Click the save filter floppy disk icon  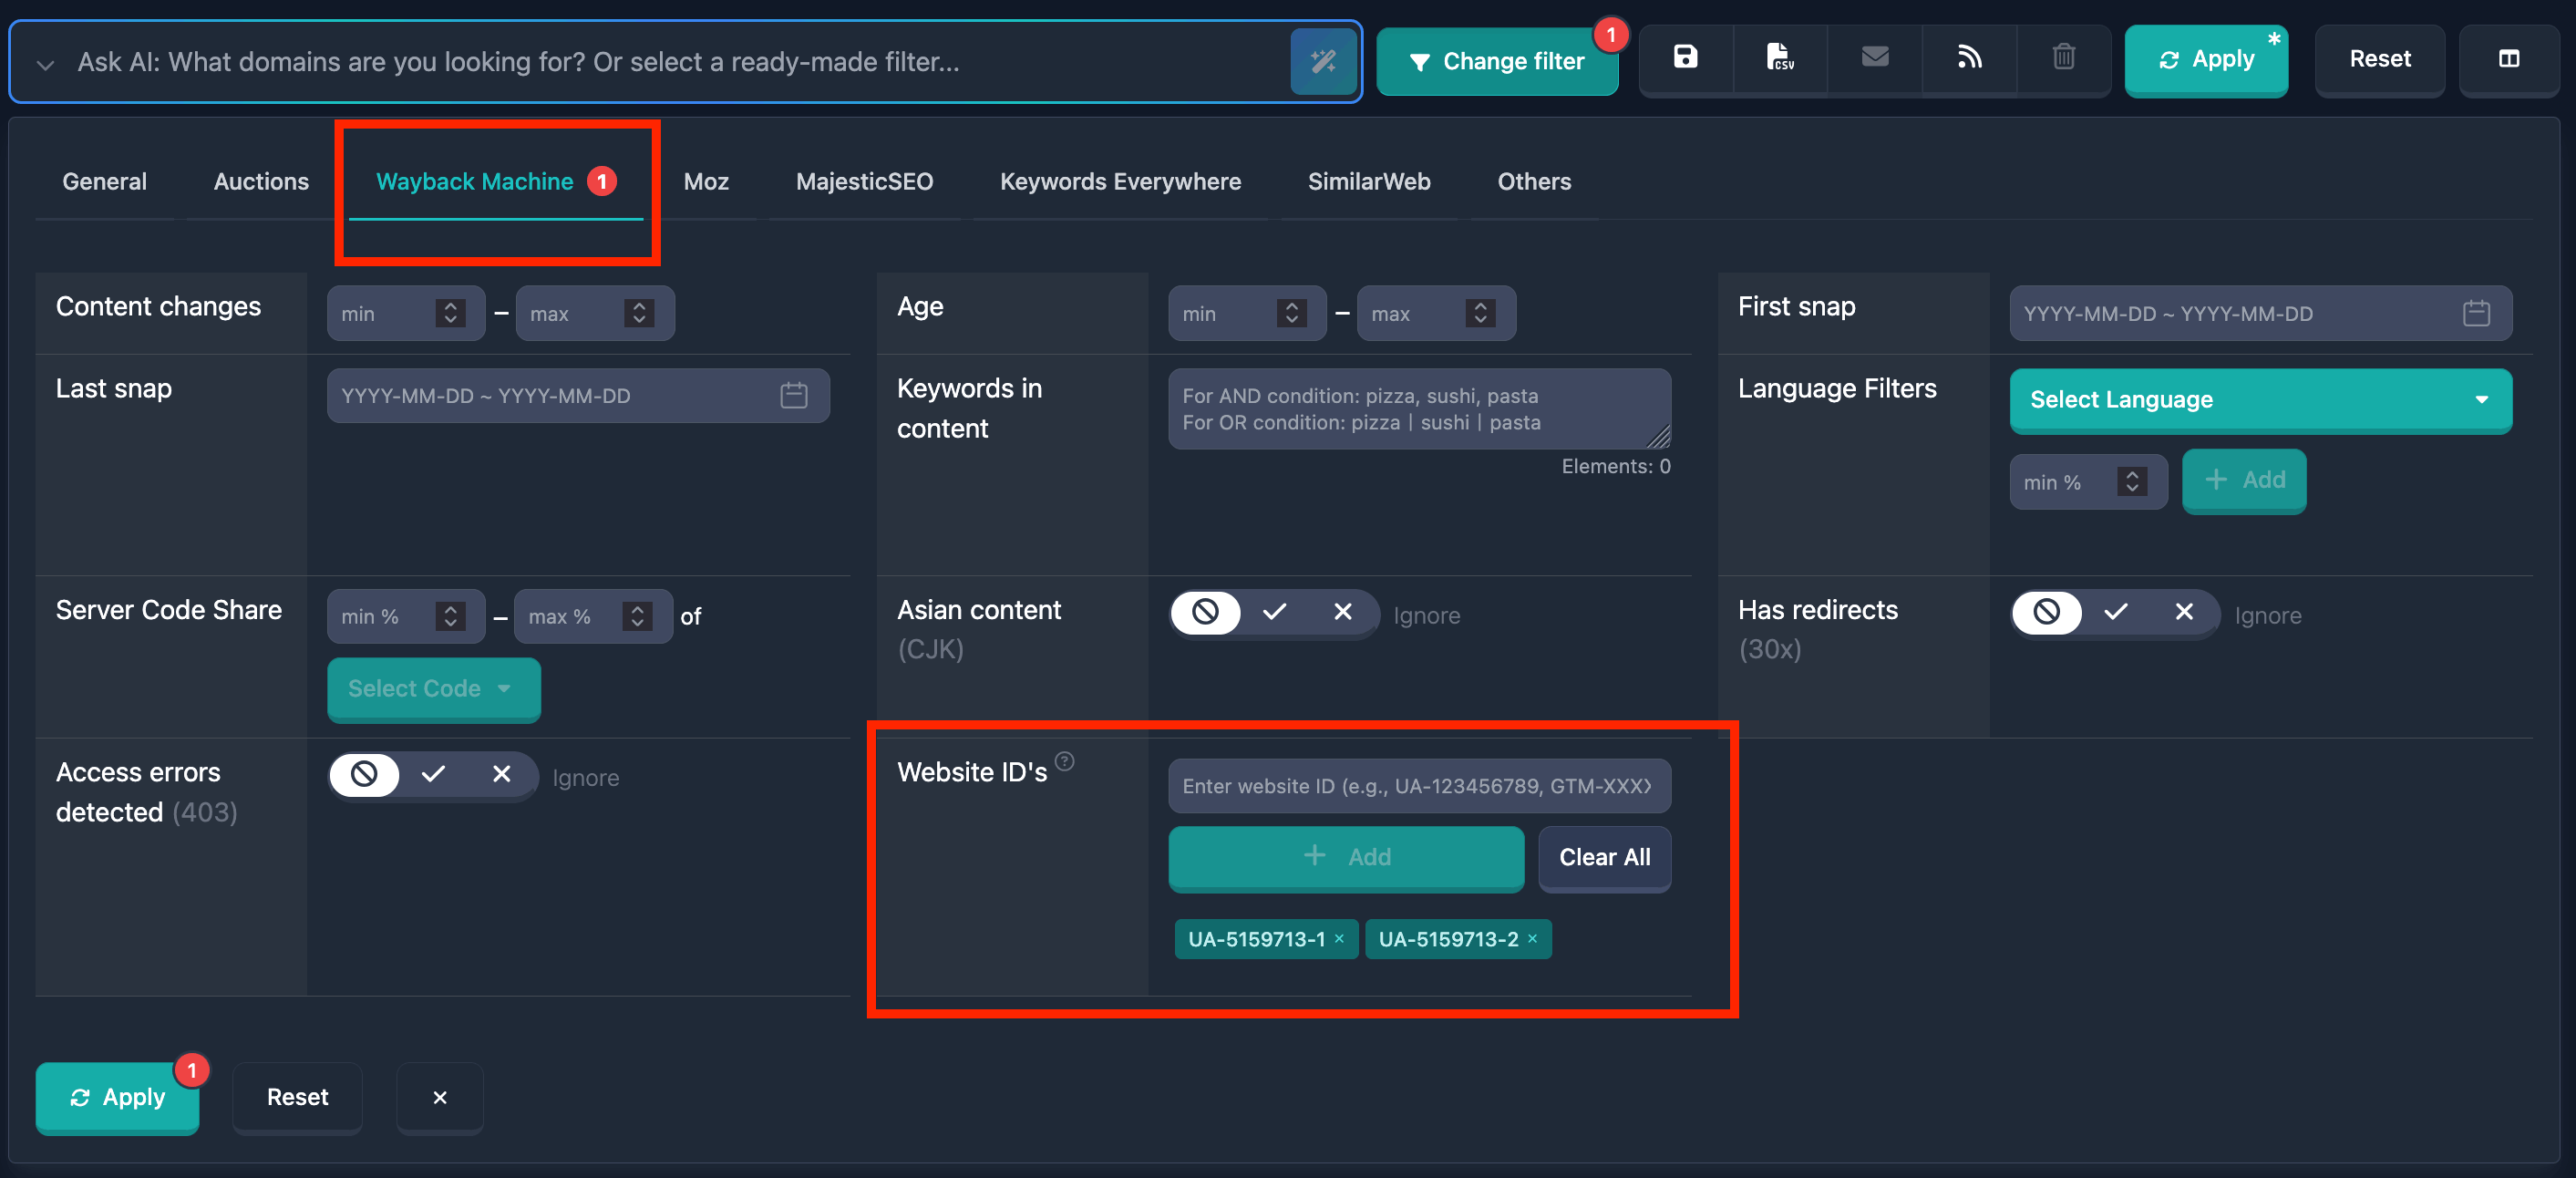click(1685, 58)
